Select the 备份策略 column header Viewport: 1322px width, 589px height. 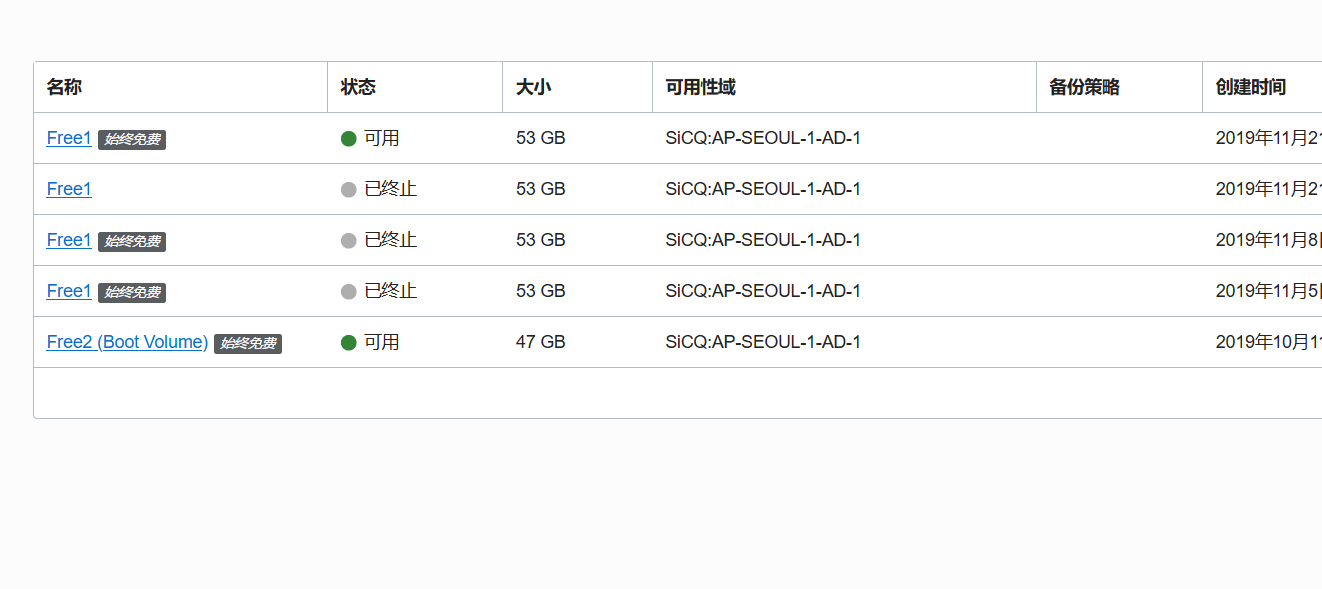click(1084, 87)
